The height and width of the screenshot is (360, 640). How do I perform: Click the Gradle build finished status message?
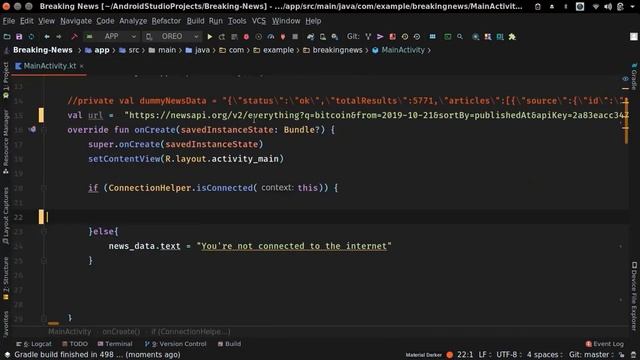point(97,354)
